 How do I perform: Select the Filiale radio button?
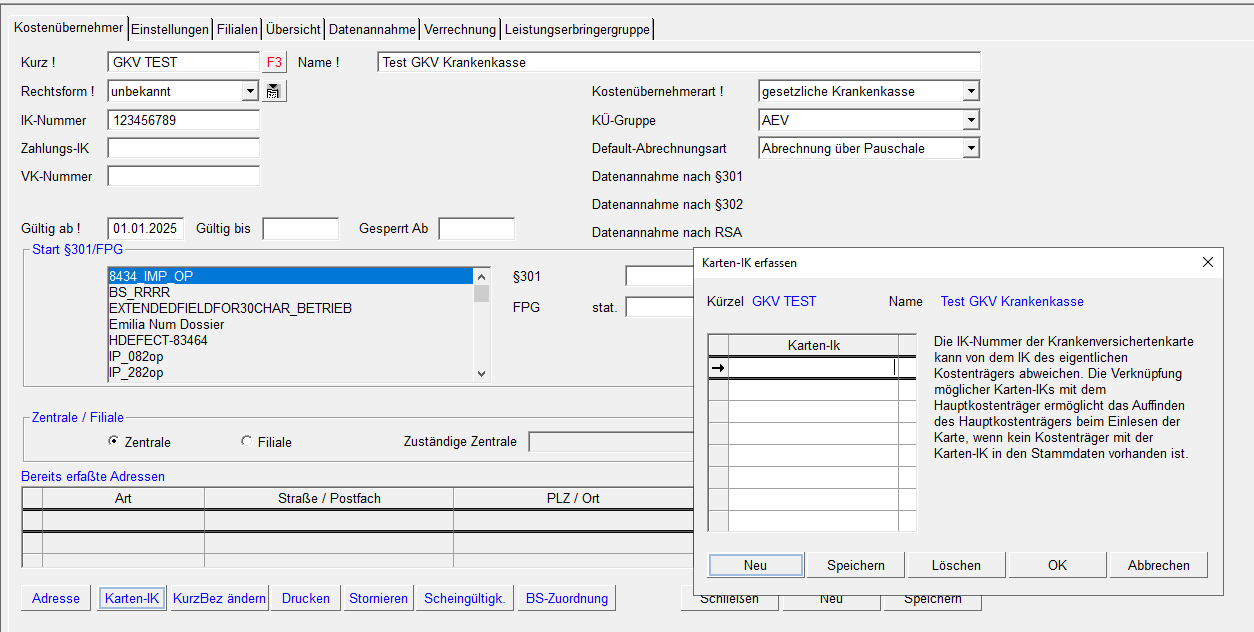[247, 441]
